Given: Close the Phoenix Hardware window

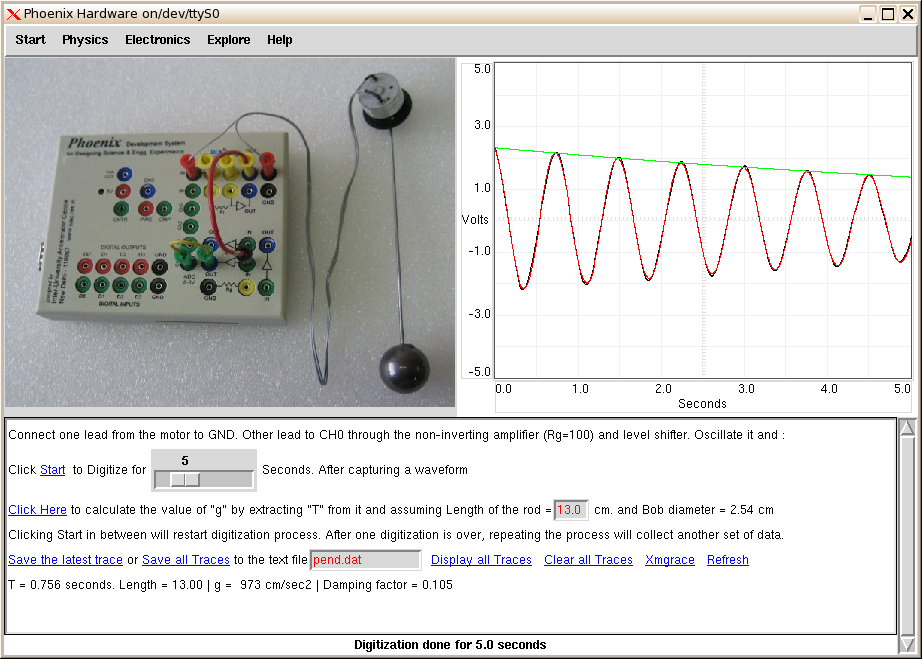Looking at the screenshot, I should point(908,14).
